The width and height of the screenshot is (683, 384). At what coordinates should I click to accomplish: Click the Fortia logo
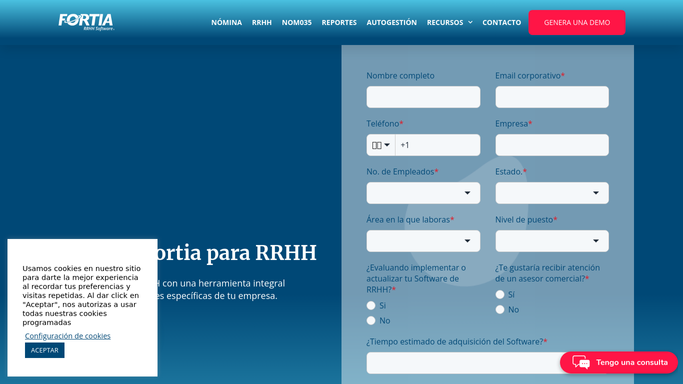tap(86, 22)
